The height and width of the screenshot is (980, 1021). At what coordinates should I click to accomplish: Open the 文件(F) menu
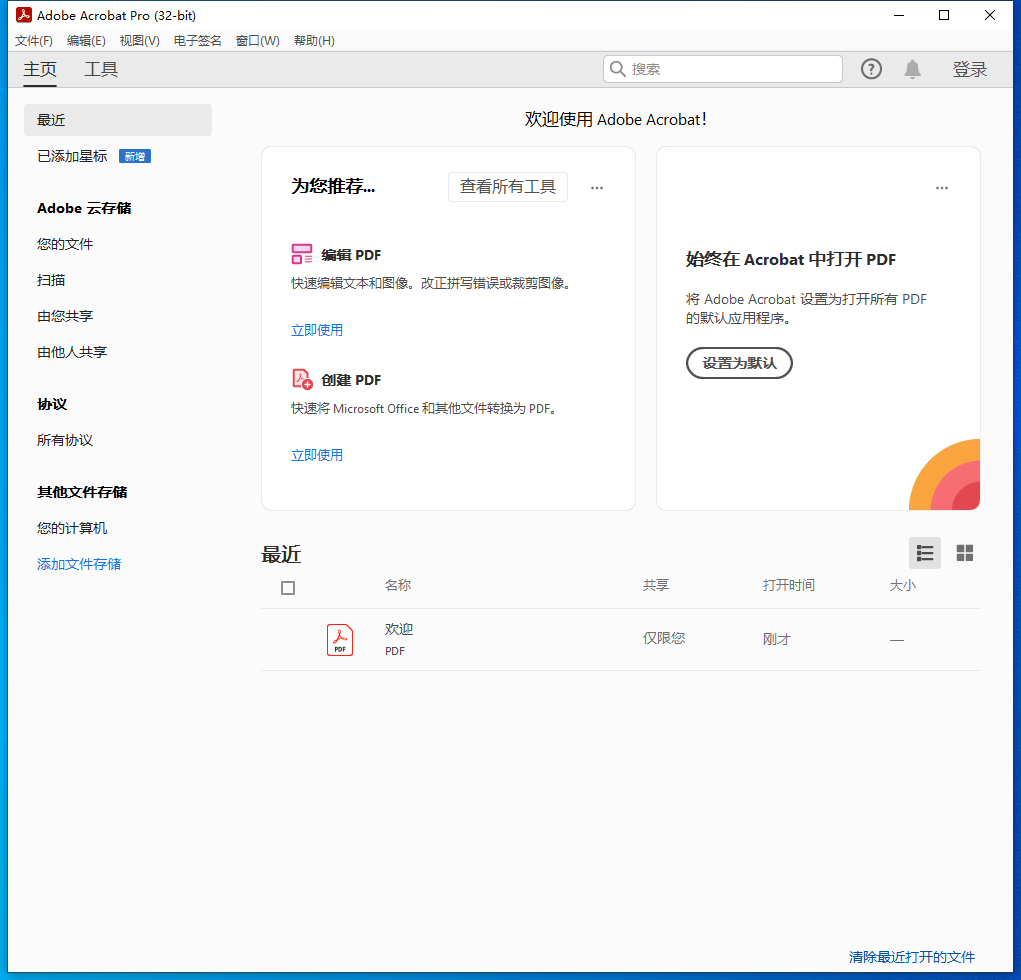34,41
